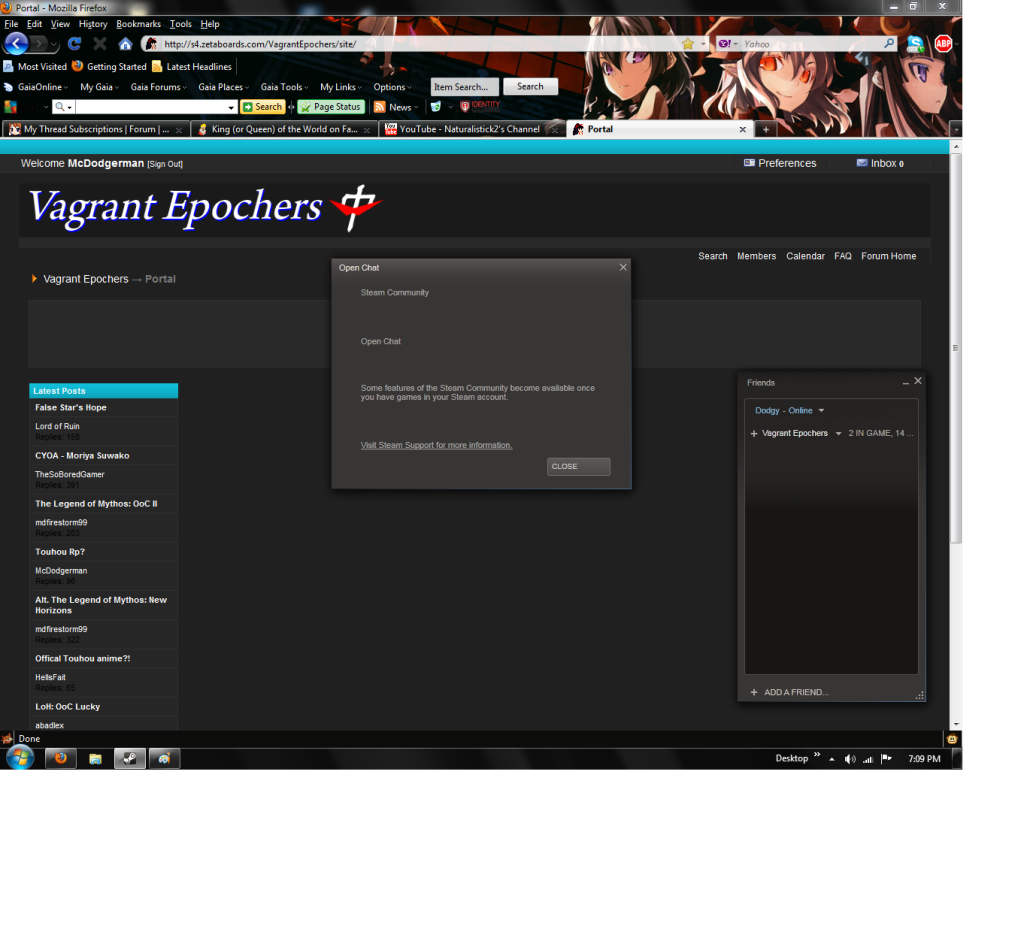This screenshot has width=1024, height=950.
Task: Expand the Dodgy - Online status dropdown
Action: tap(821, 411)
